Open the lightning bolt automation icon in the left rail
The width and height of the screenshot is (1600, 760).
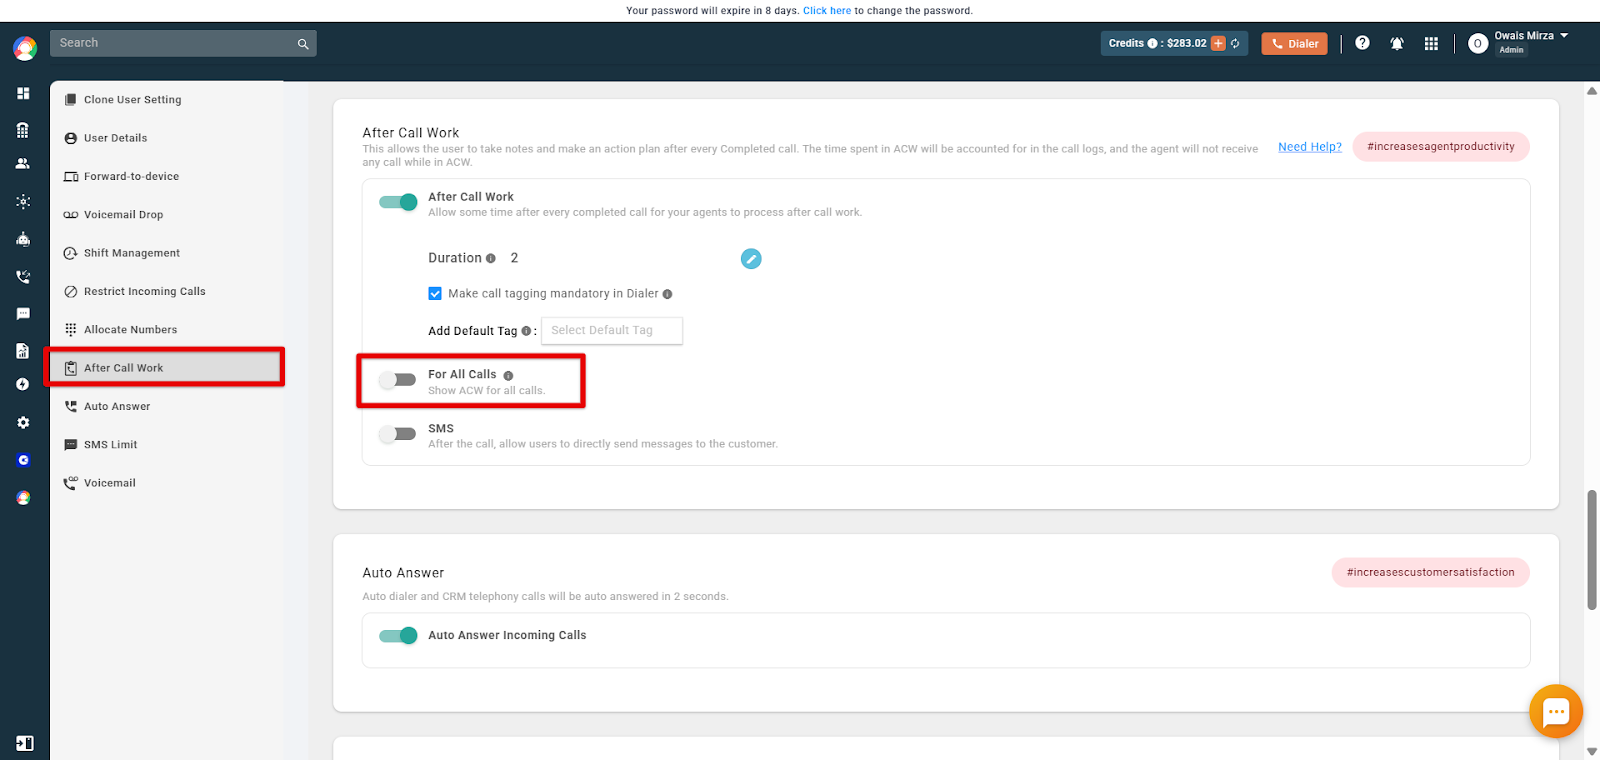(x=23, y=384)
